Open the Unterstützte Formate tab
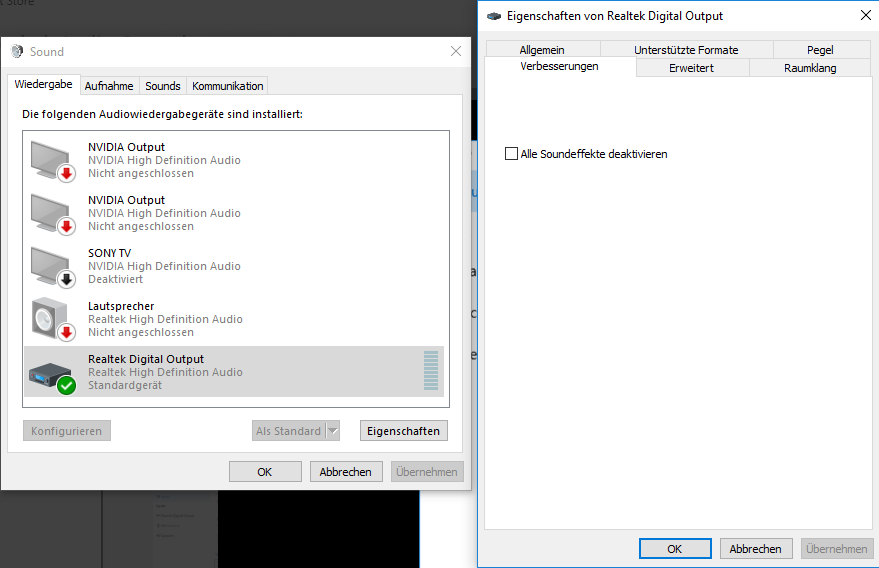The height and width of the screenshot is (568, 879). point(686,50)
